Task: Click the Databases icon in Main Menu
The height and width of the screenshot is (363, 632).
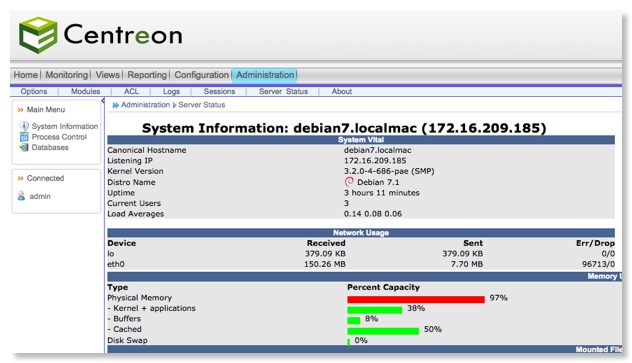Action: (24, 147)
